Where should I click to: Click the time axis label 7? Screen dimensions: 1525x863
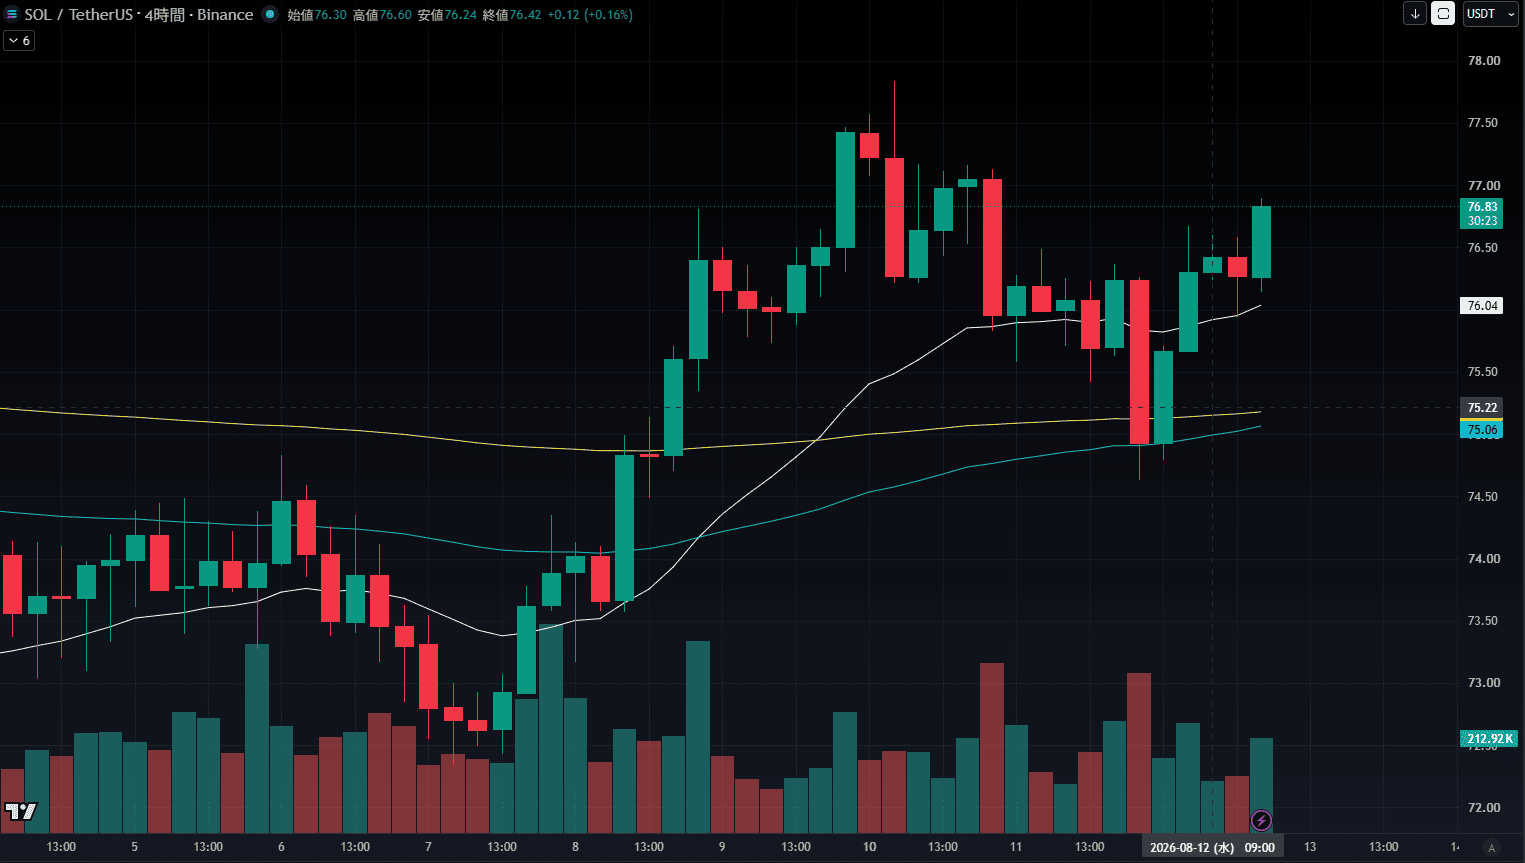pos(428,847)
